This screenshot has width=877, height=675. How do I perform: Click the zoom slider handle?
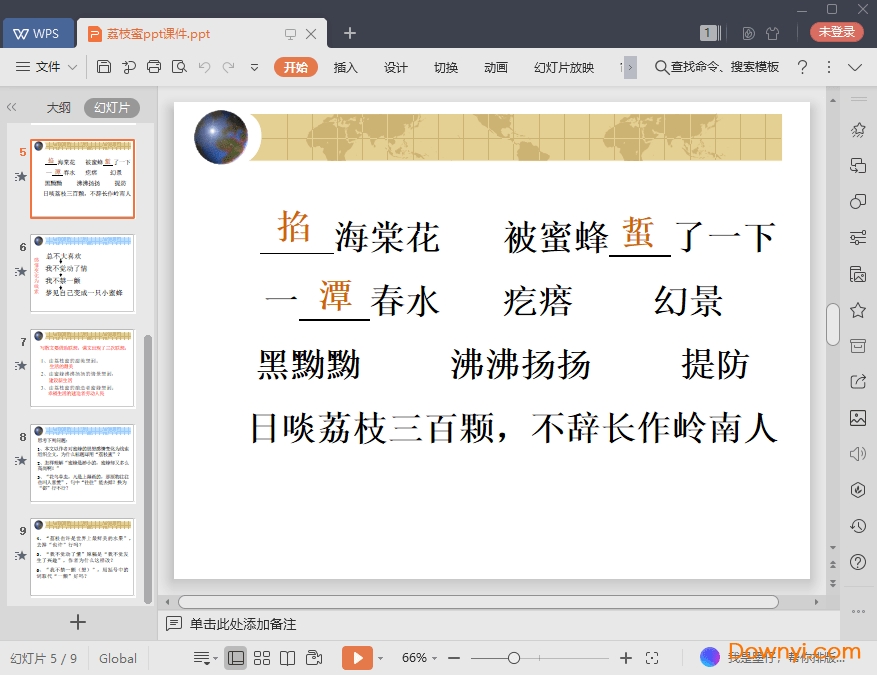click(x=514, y=658)
